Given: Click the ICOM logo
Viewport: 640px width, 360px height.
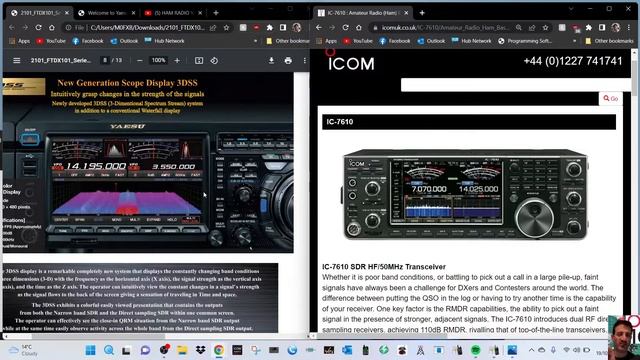Looking at the screenshot, I should tap(350, 60).
